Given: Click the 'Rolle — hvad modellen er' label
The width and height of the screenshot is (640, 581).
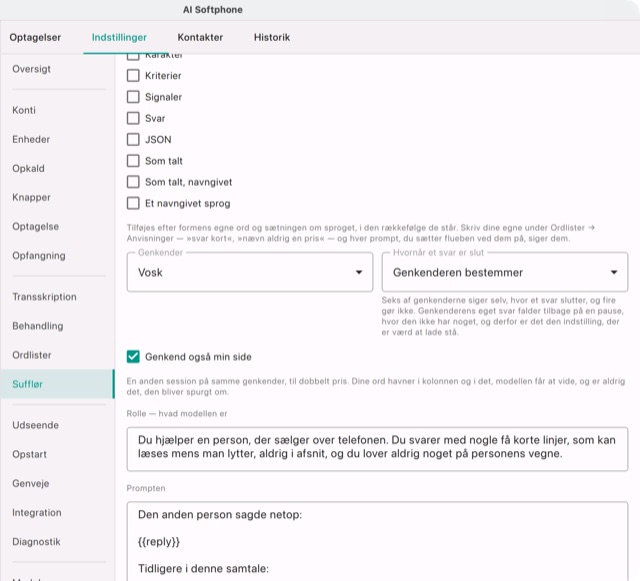Looking at the screenshot, I should point(177,414).
